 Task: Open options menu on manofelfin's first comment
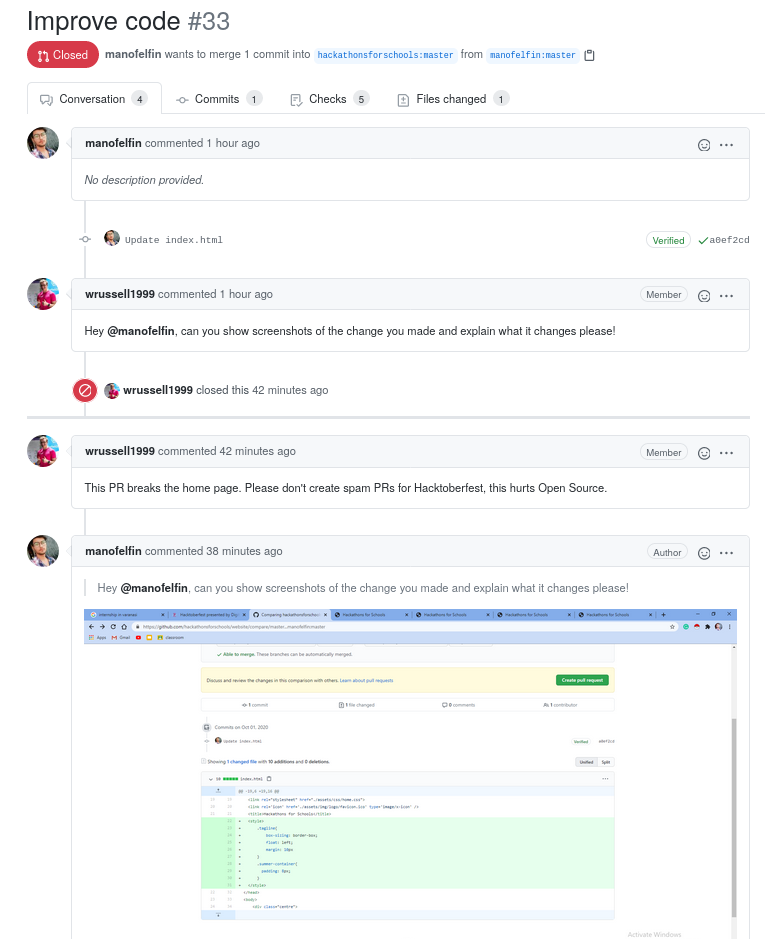pyautogui.click(x=727, y=145)
